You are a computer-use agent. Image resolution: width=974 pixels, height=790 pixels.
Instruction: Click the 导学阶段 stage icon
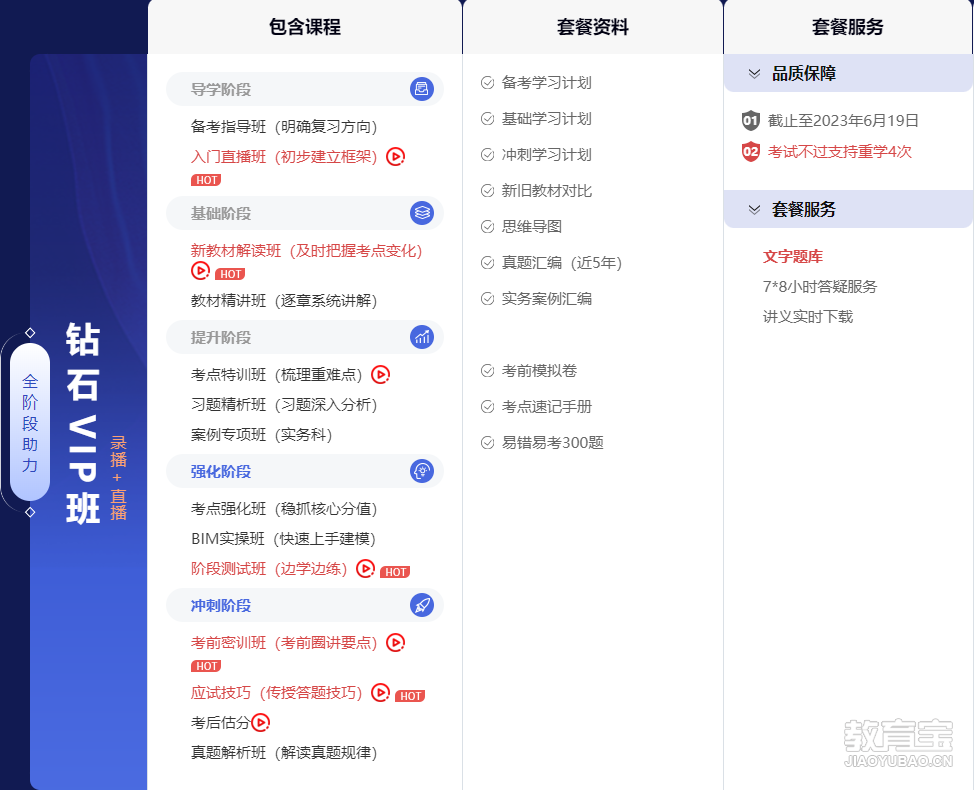click(x=422, y=90)
